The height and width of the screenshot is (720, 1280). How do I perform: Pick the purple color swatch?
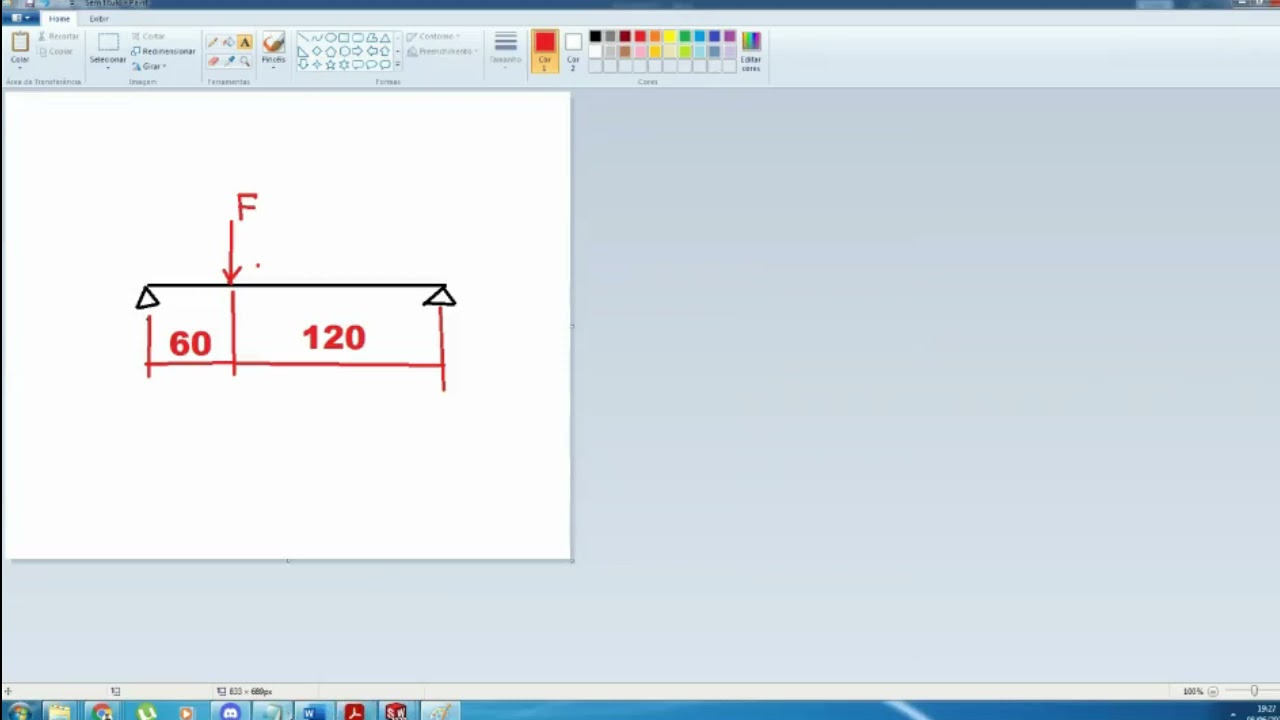tap(730, 37)
